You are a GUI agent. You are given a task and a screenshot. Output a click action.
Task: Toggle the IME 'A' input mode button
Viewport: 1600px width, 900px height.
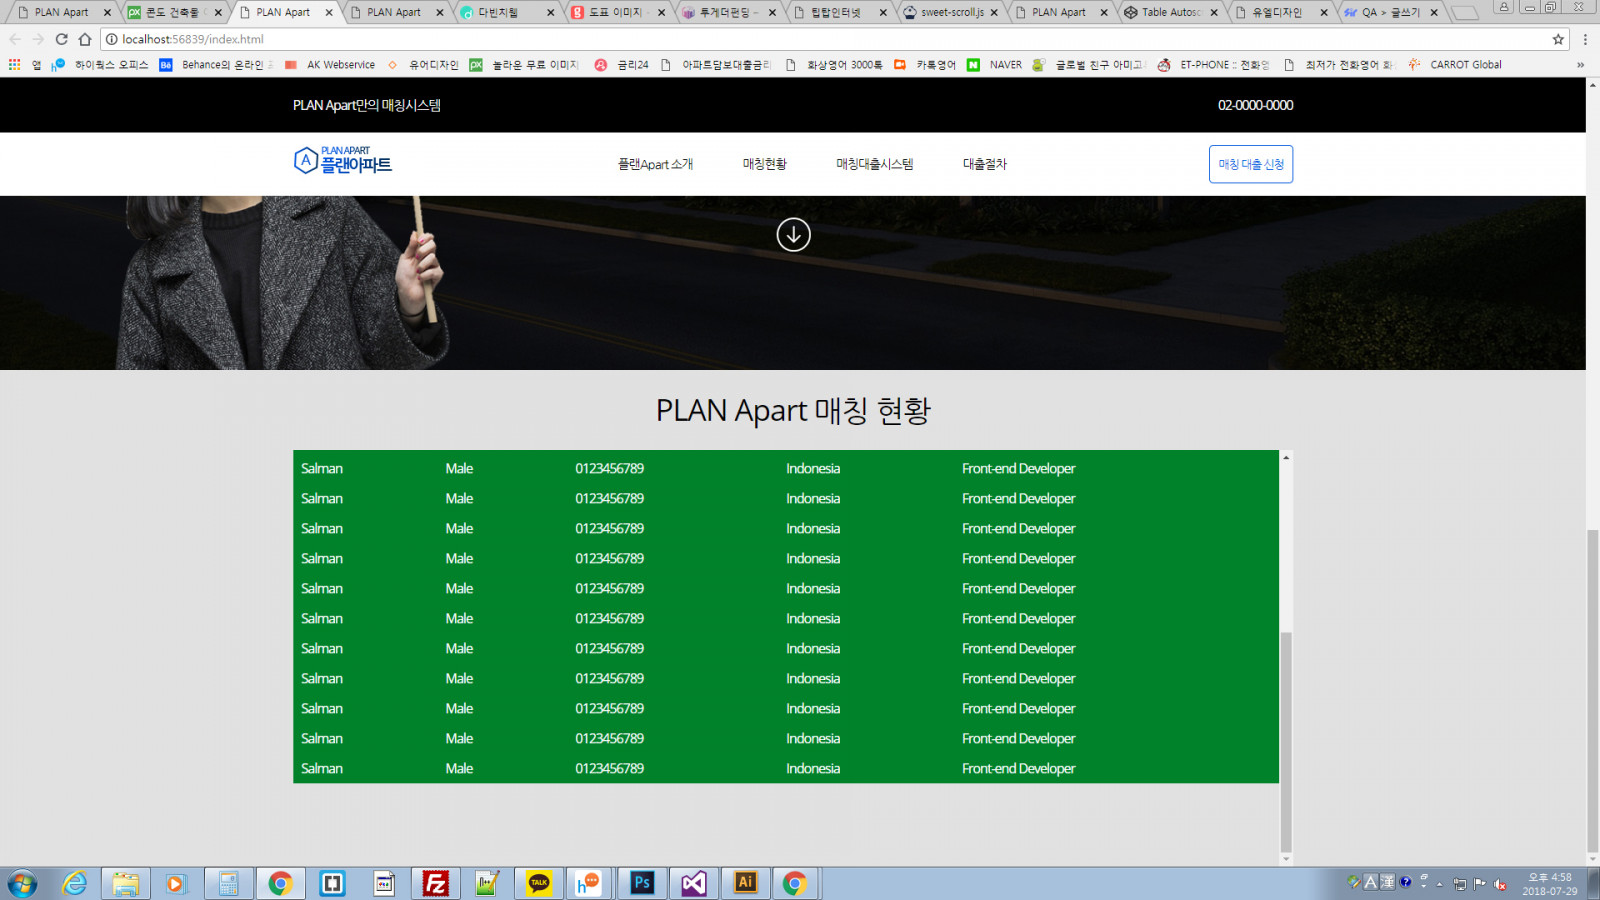click(x=1371, y=882)
